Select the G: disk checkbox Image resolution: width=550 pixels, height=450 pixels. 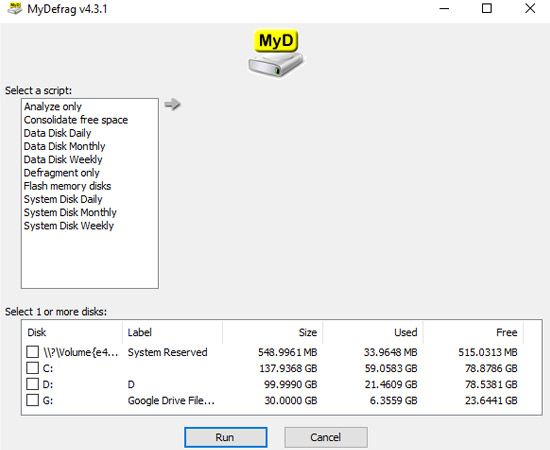coord(33,400)
